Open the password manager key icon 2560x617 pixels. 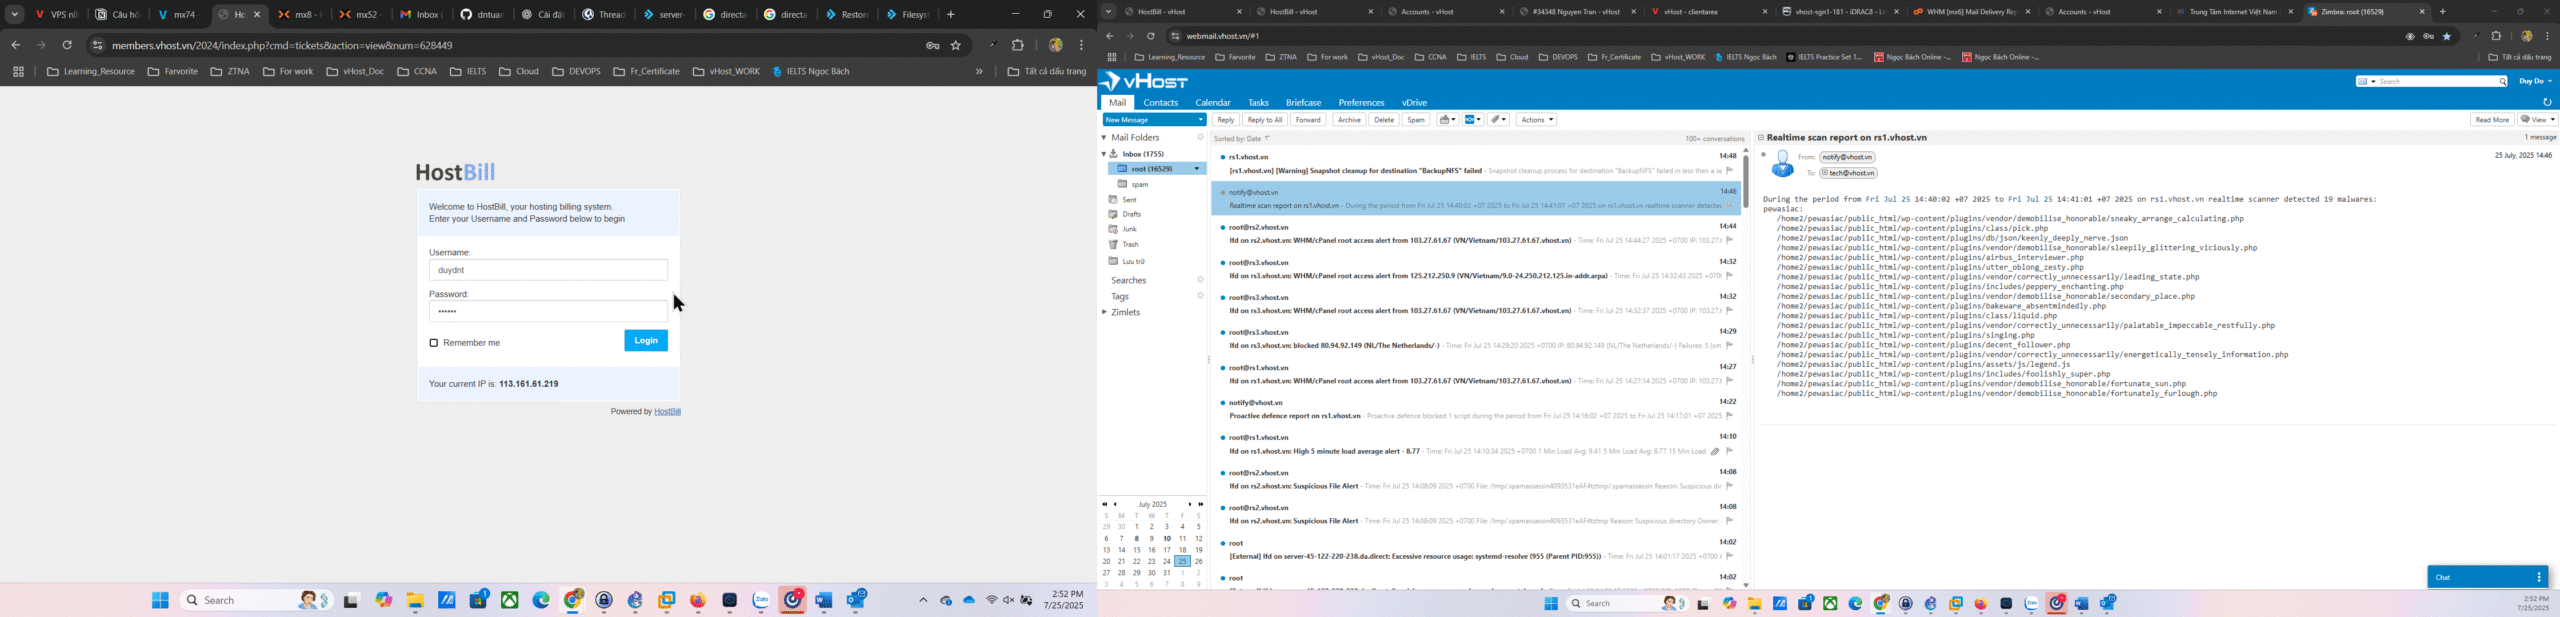coord(932,45)
